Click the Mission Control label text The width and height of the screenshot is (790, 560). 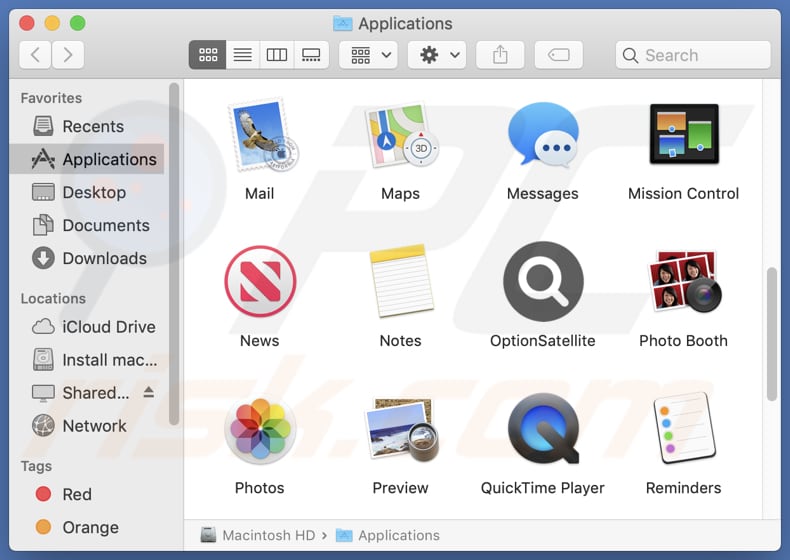(x=684, y=194)
